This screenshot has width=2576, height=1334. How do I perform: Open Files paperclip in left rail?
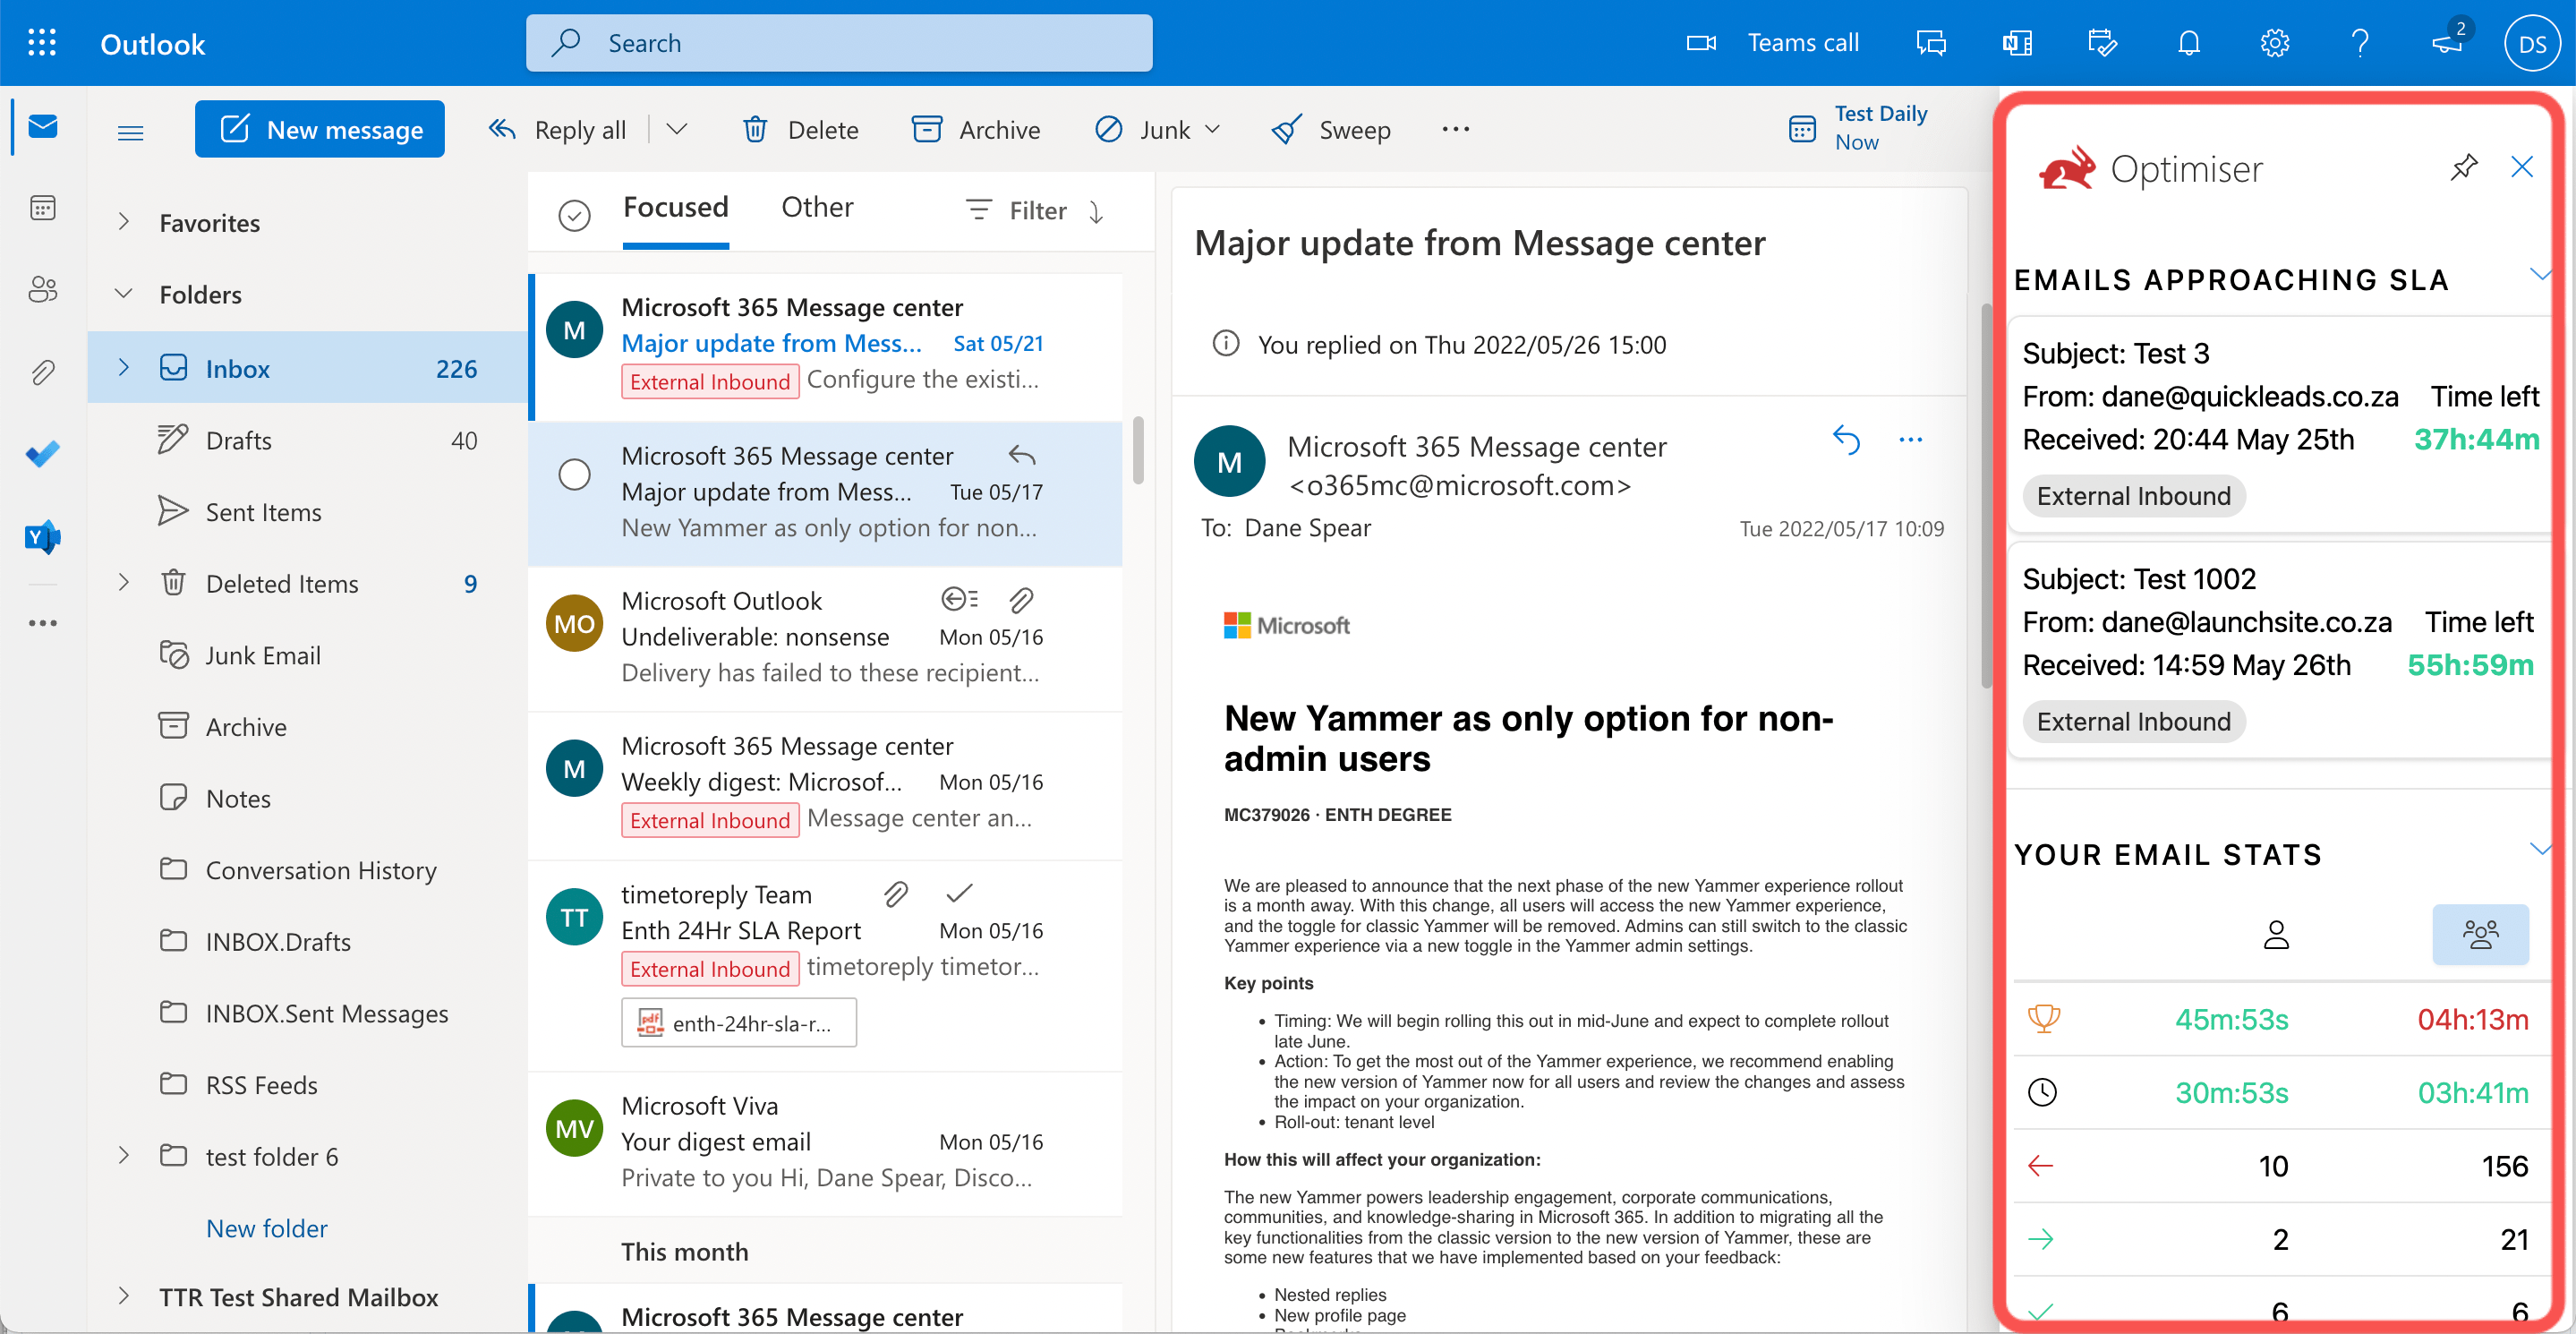click(x=43, y=372)
